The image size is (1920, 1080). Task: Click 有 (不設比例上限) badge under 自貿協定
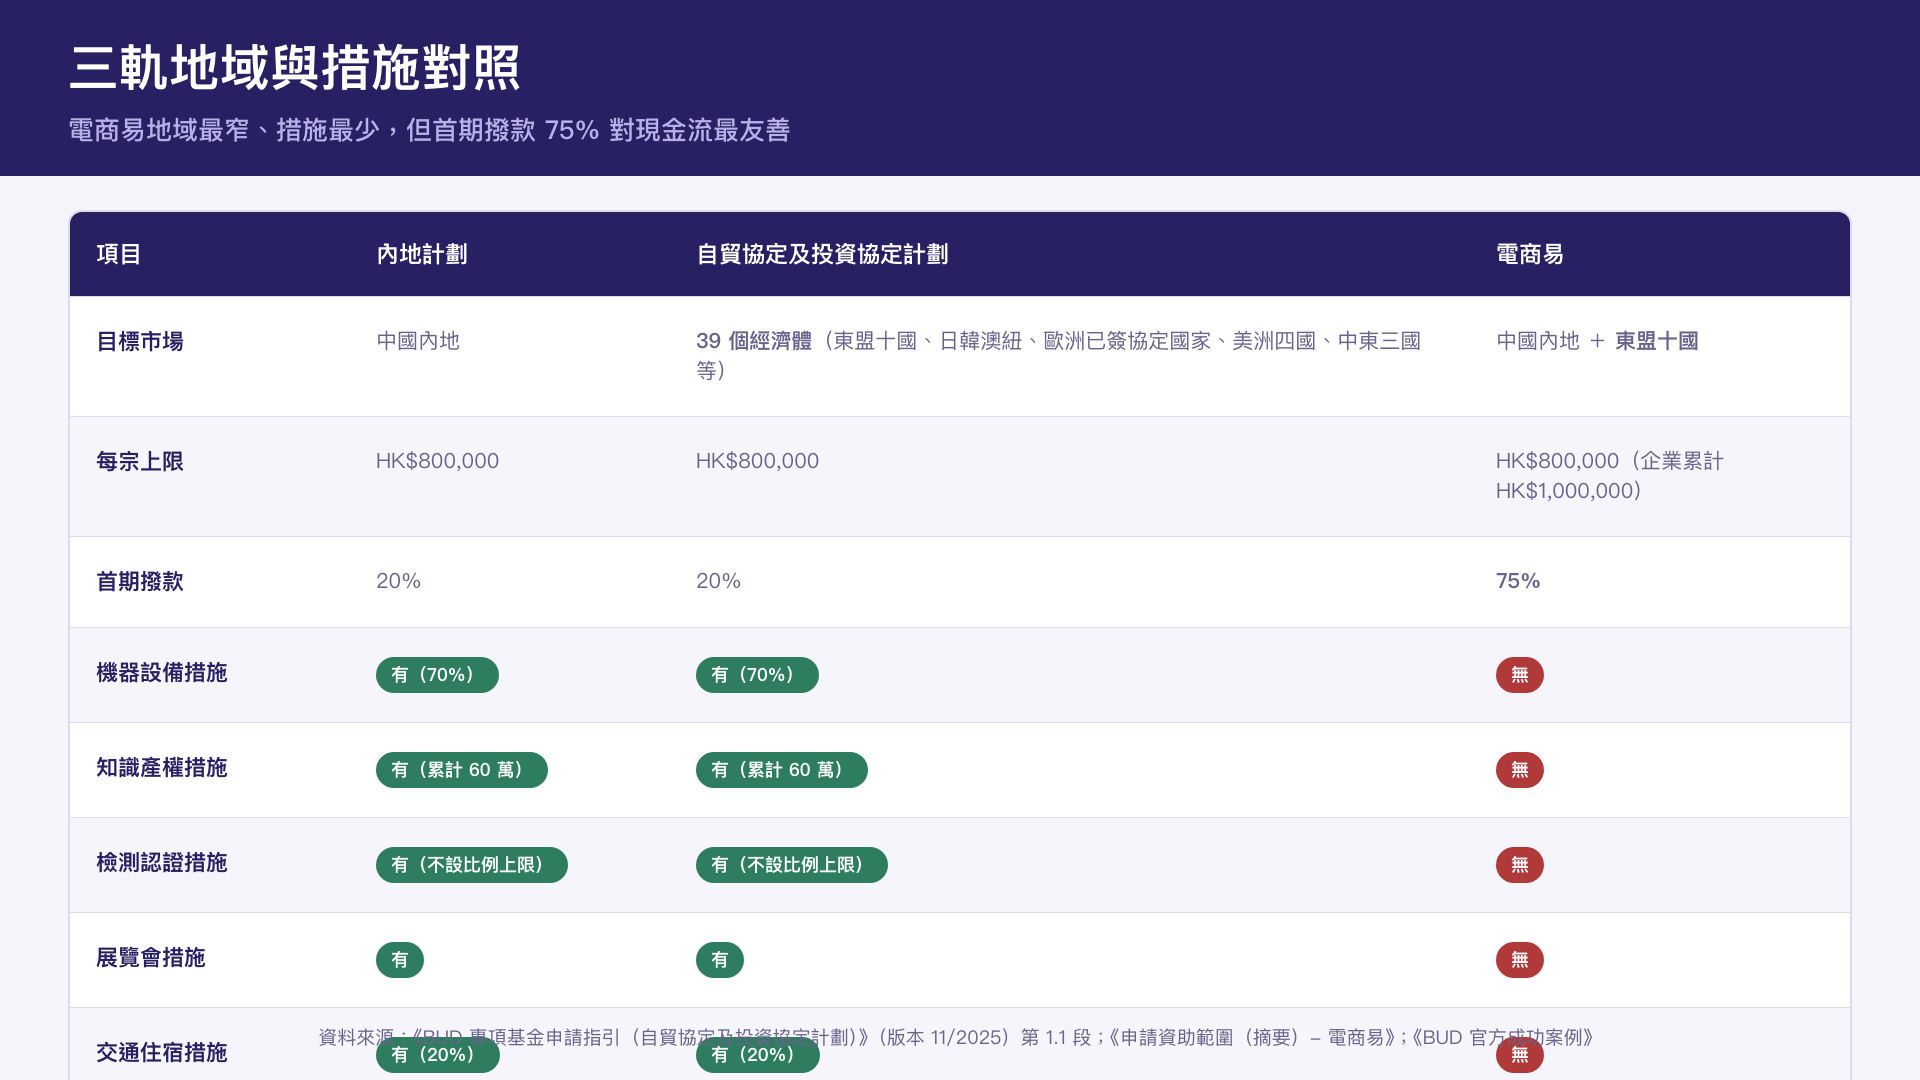pyautogui.click(x=792, y=865)
